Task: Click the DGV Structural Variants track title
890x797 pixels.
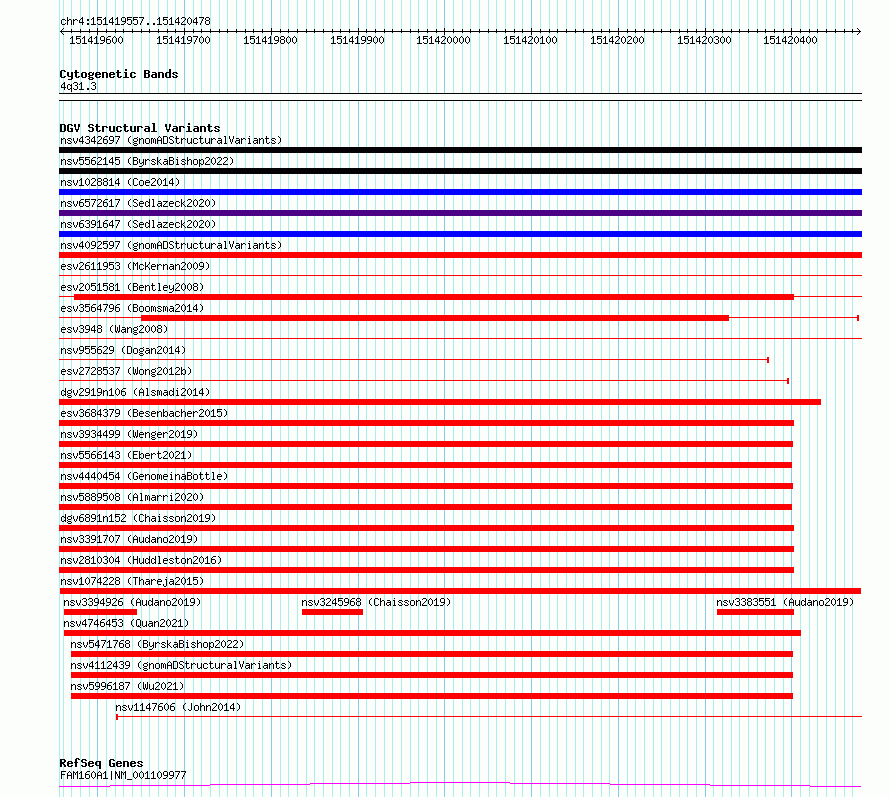Action: (x=140, y=128)
